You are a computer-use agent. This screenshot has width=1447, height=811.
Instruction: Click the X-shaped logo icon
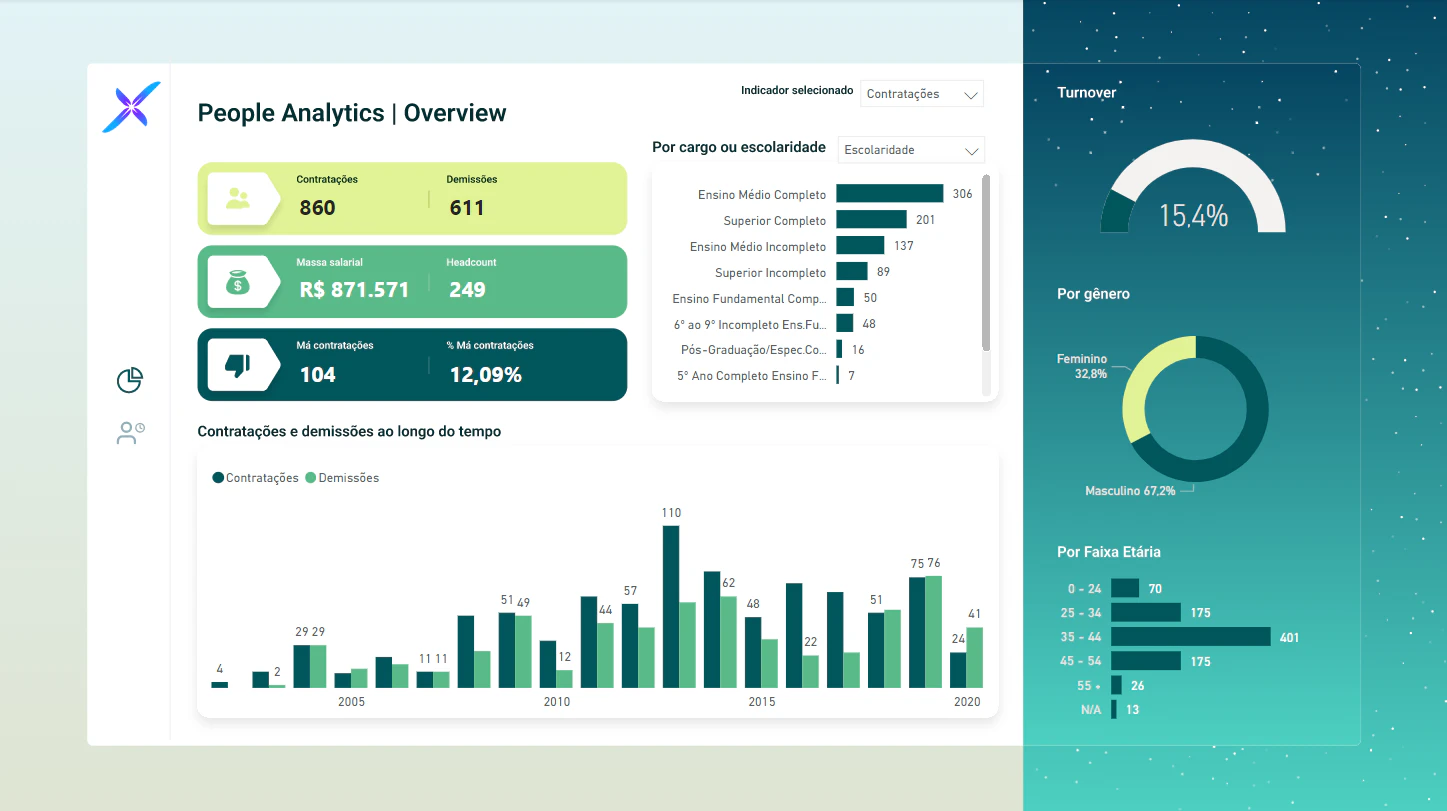coord(131,107)
